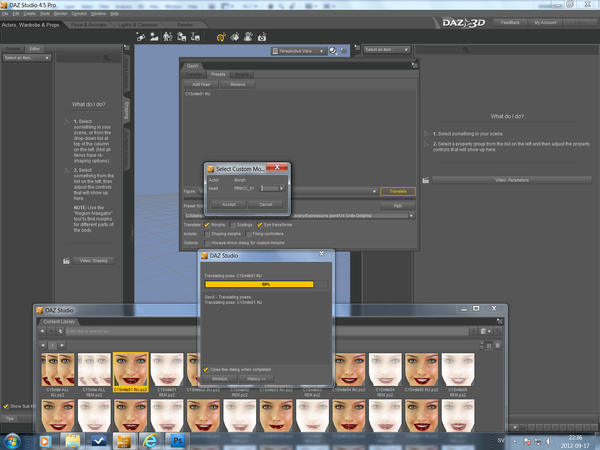
Task: Open the Create menu
Action: pos(29,14)
